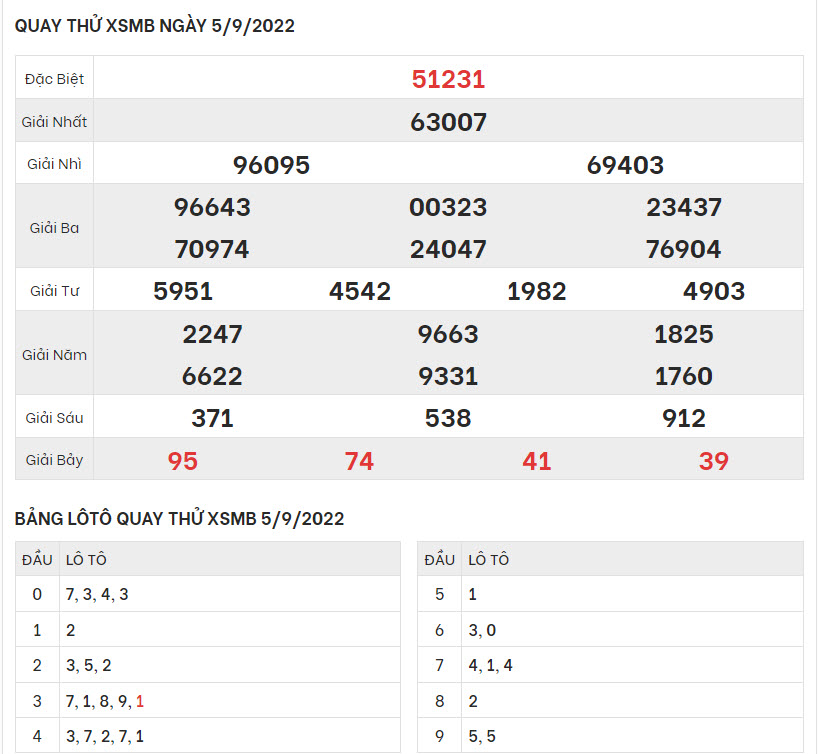
Task: Select second prize number 96095
Action: (x=271, y=165)
